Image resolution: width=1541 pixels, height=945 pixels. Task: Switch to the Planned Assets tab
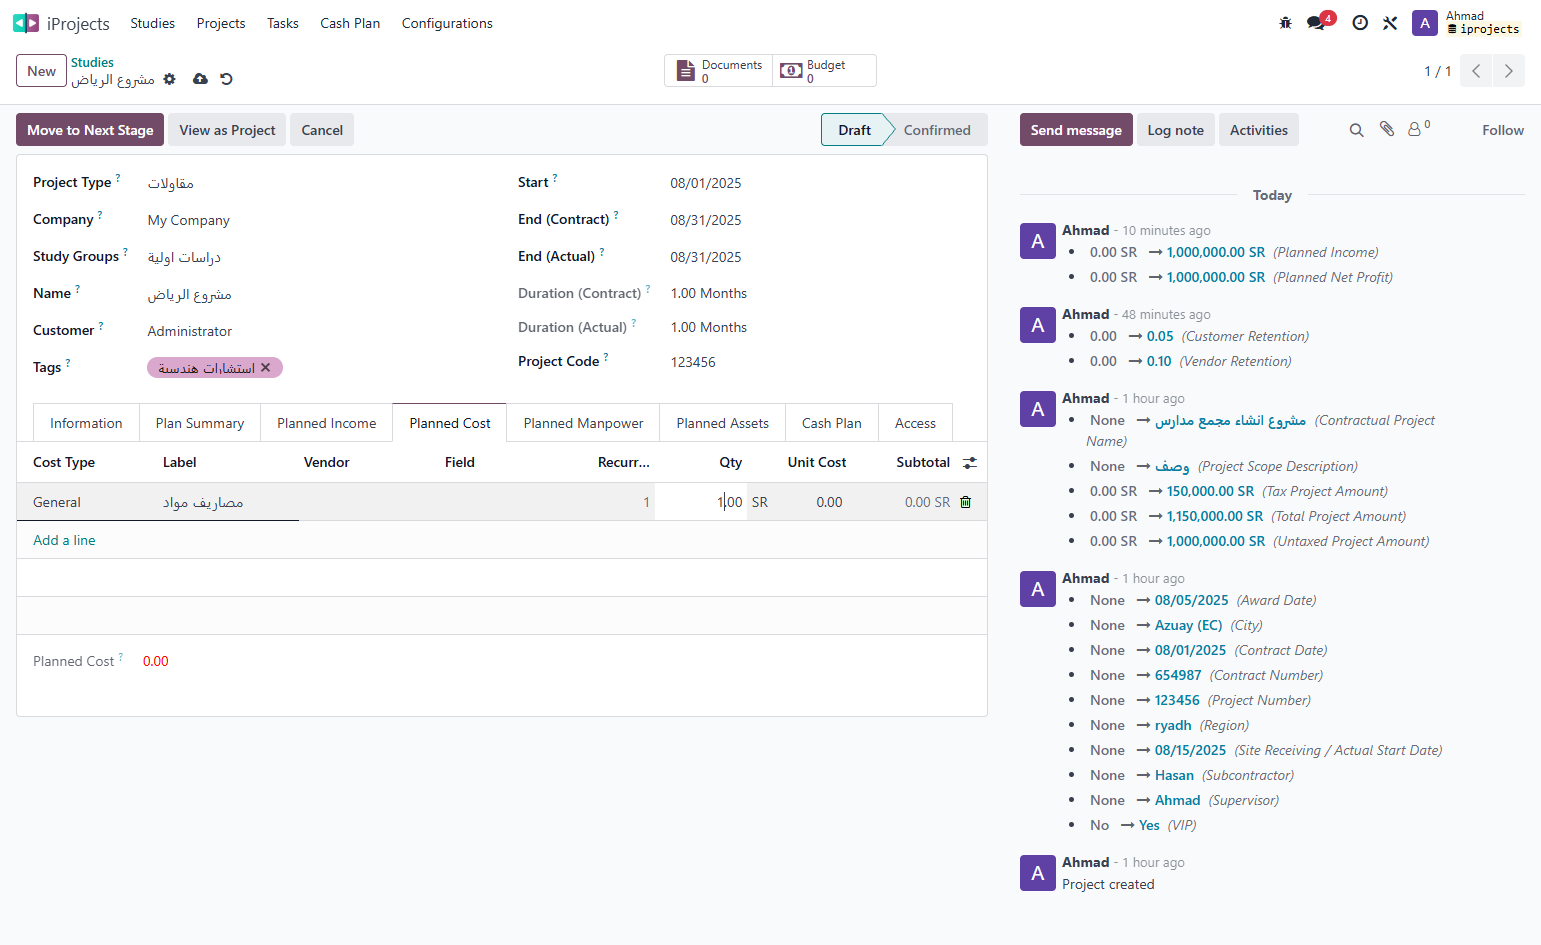click(722, 423)
